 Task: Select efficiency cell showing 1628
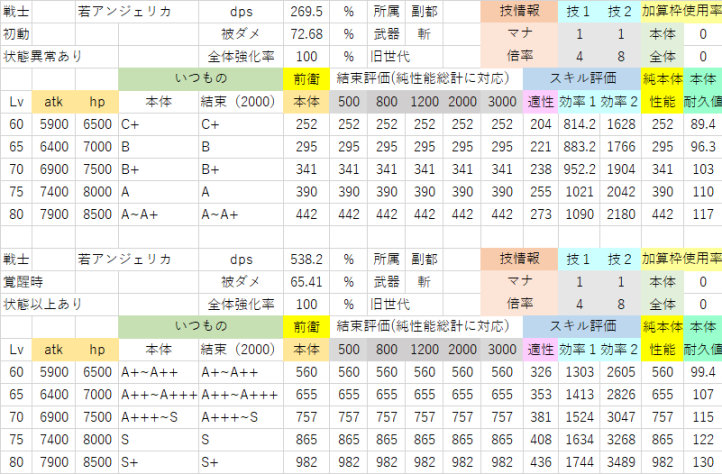coord(621,124)
